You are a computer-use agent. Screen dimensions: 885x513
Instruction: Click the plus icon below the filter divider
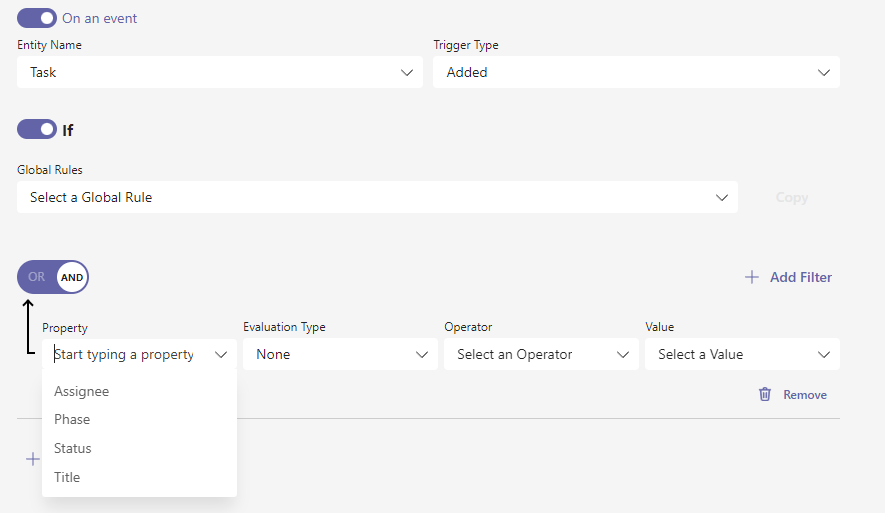click(33, 459)
